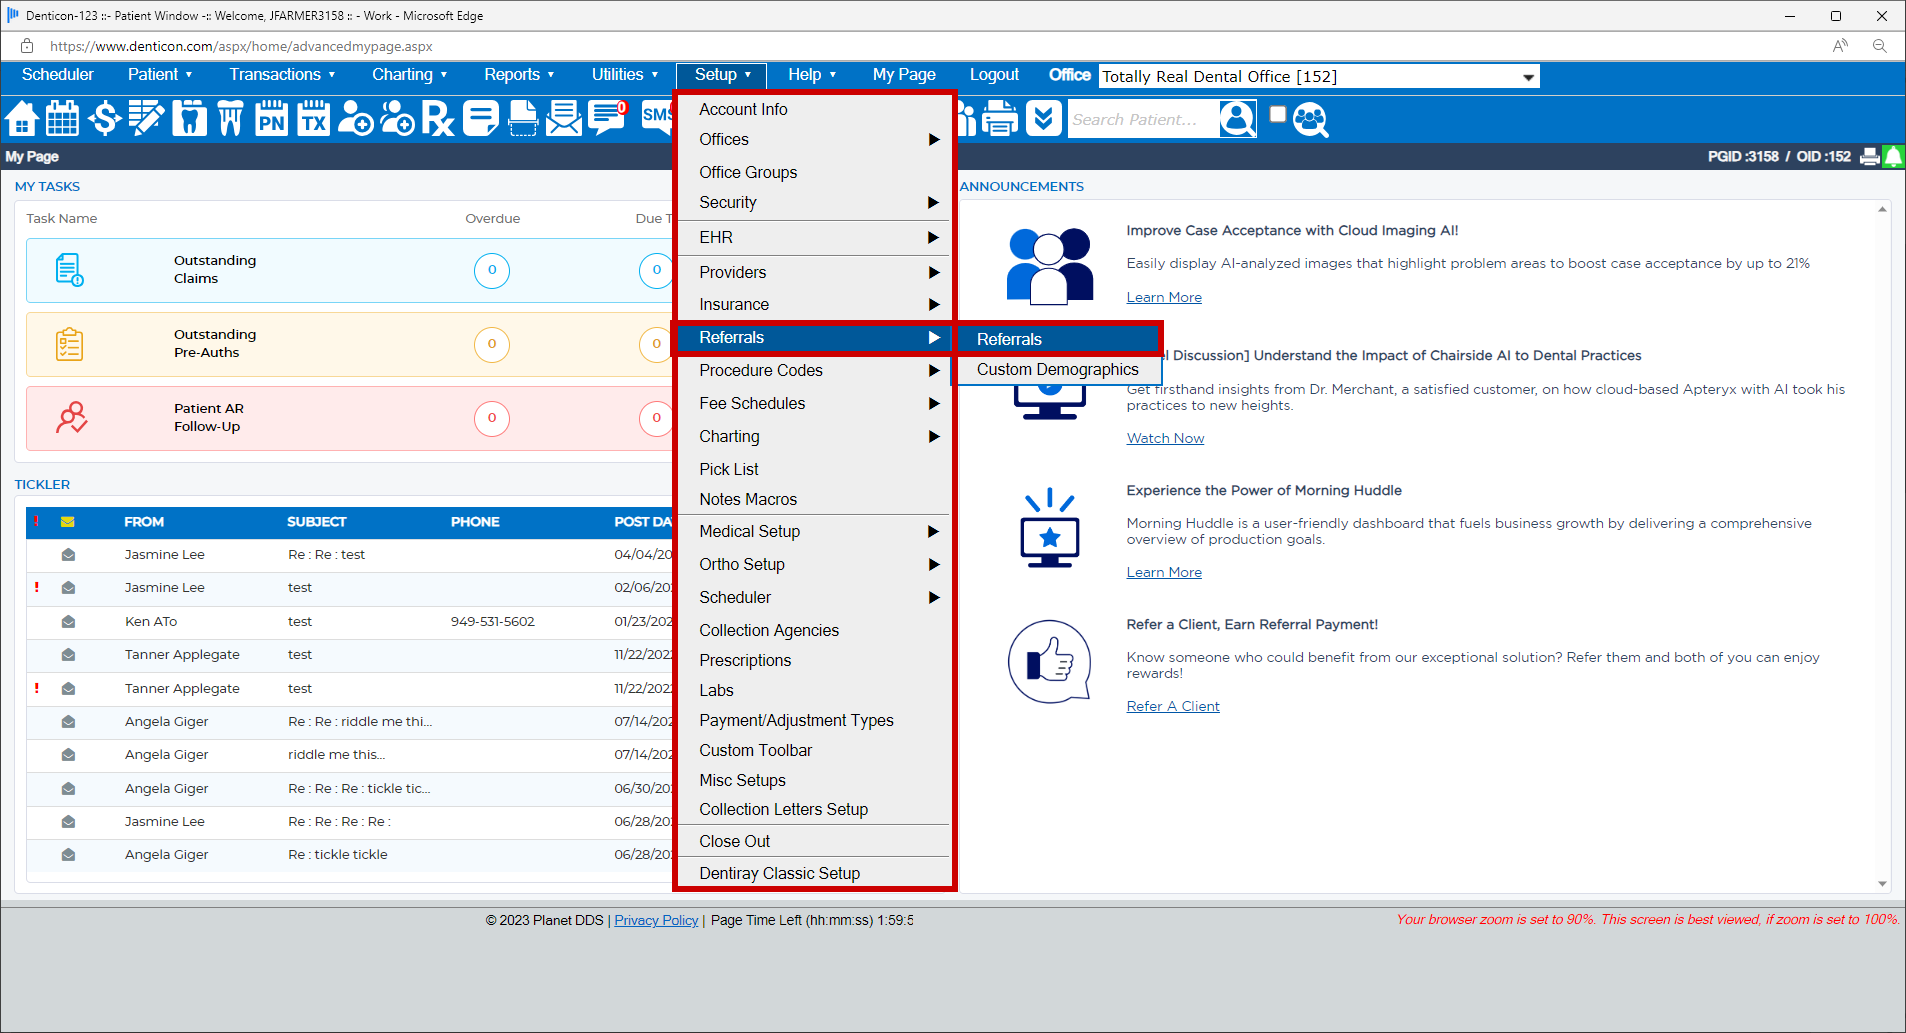
Task: Open the Rx prescriptions icon
Action: tap(438, 119)
